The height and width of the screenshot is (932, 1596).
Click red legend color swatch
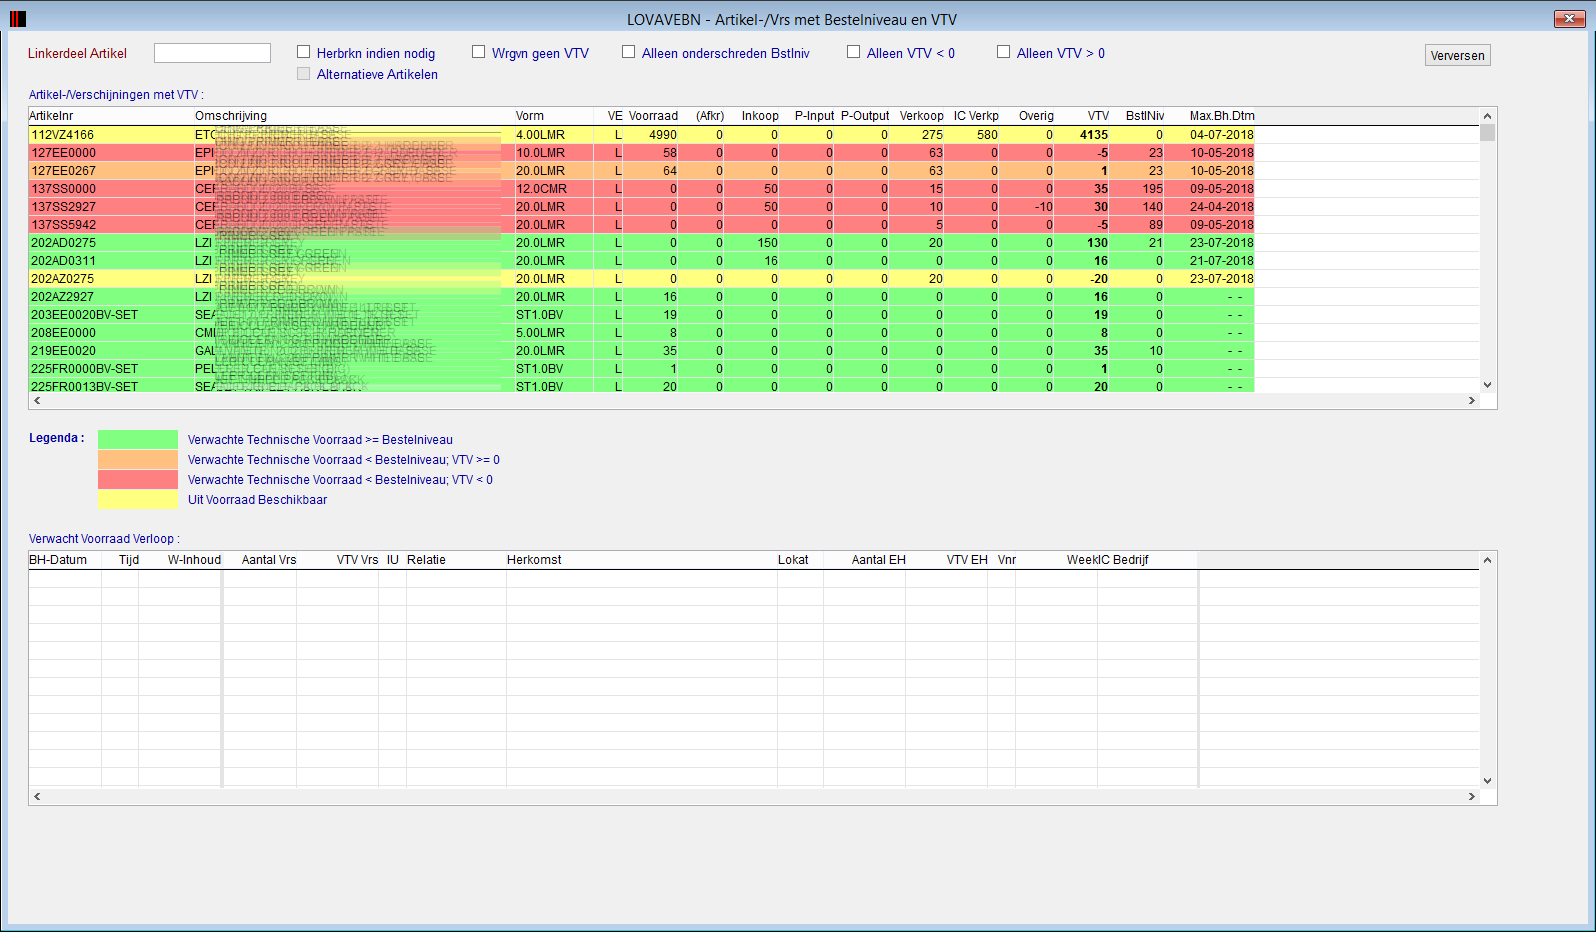(x=138, y=480)
